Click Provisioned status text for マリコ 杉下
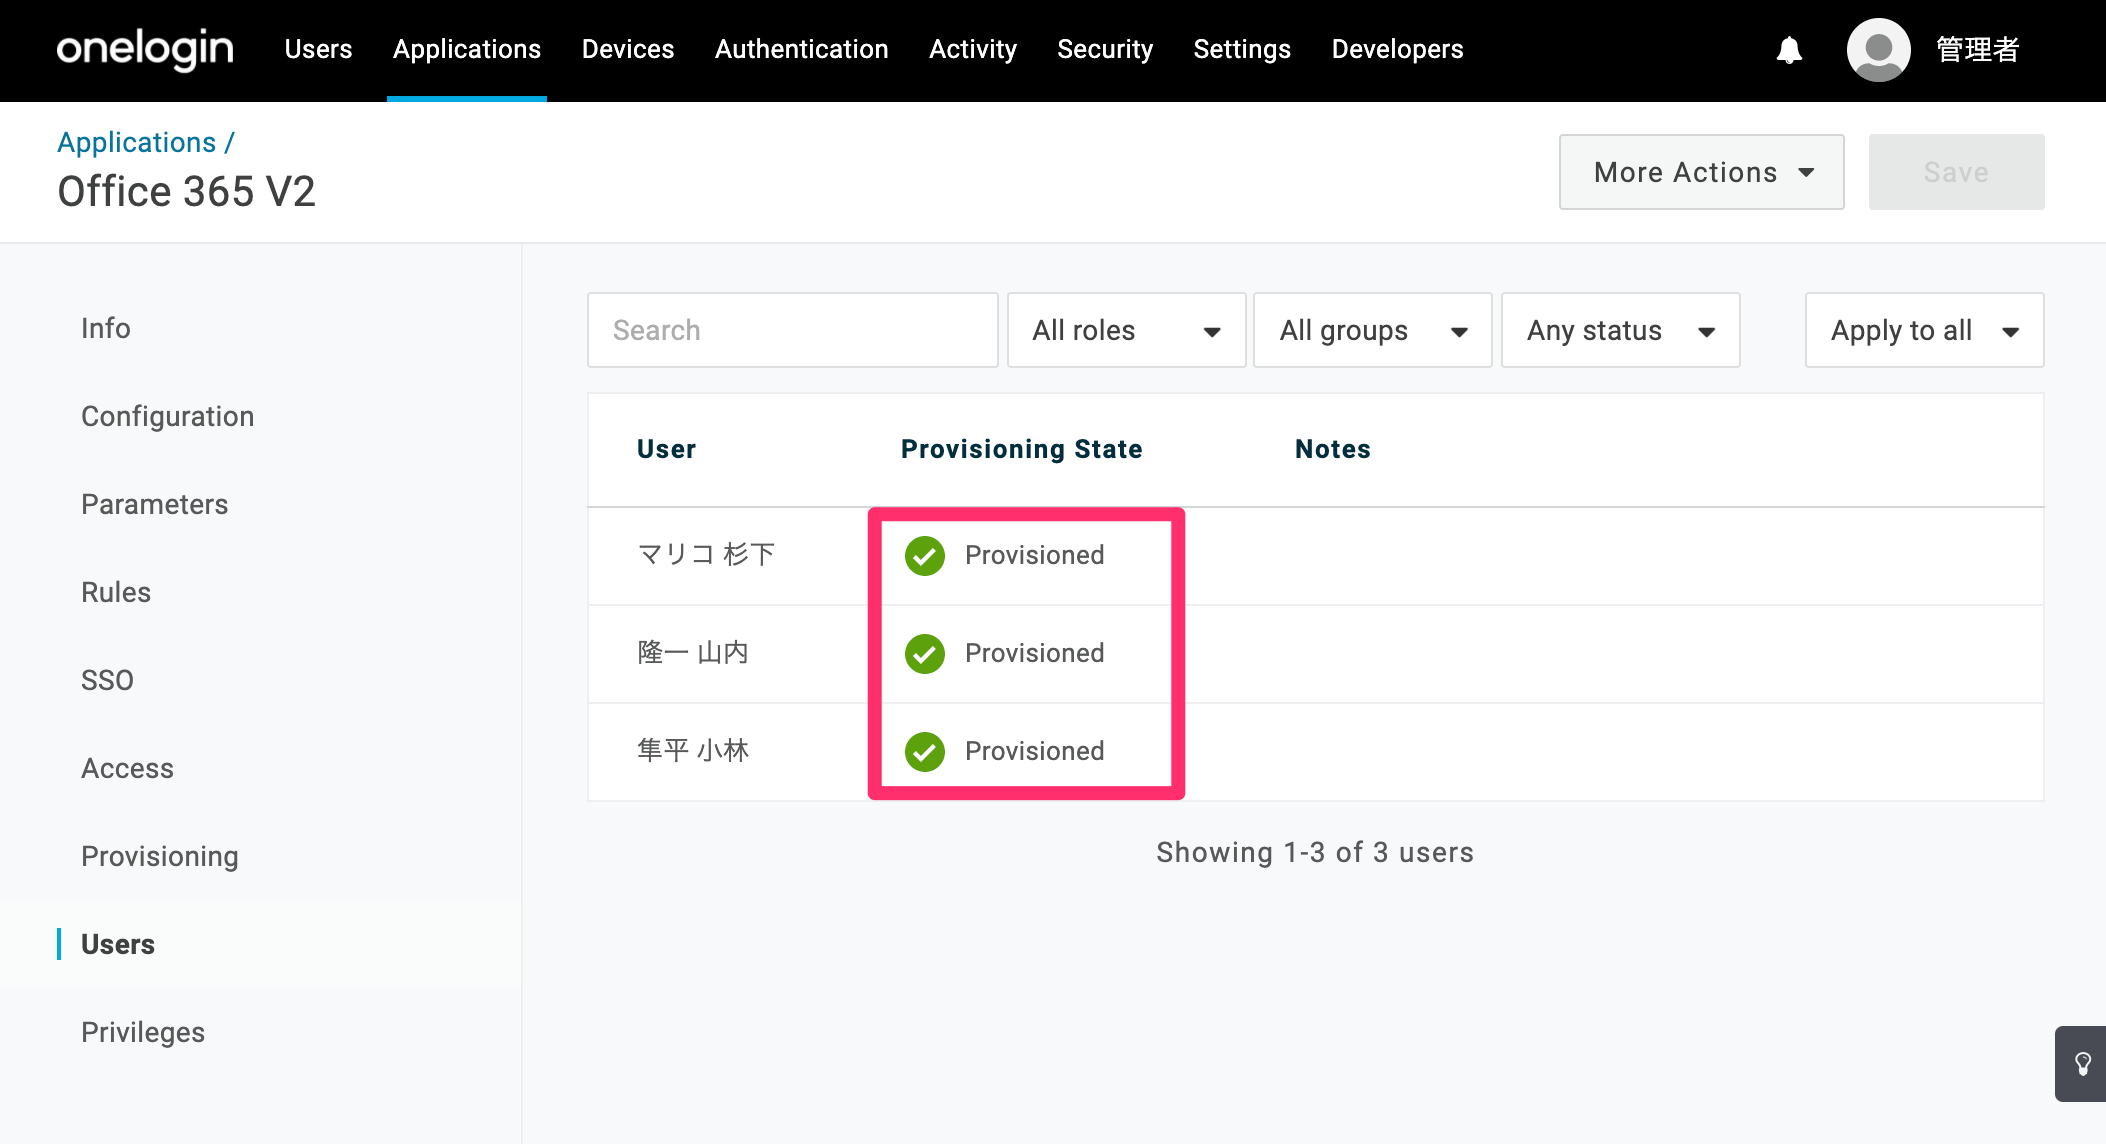 1035,555
